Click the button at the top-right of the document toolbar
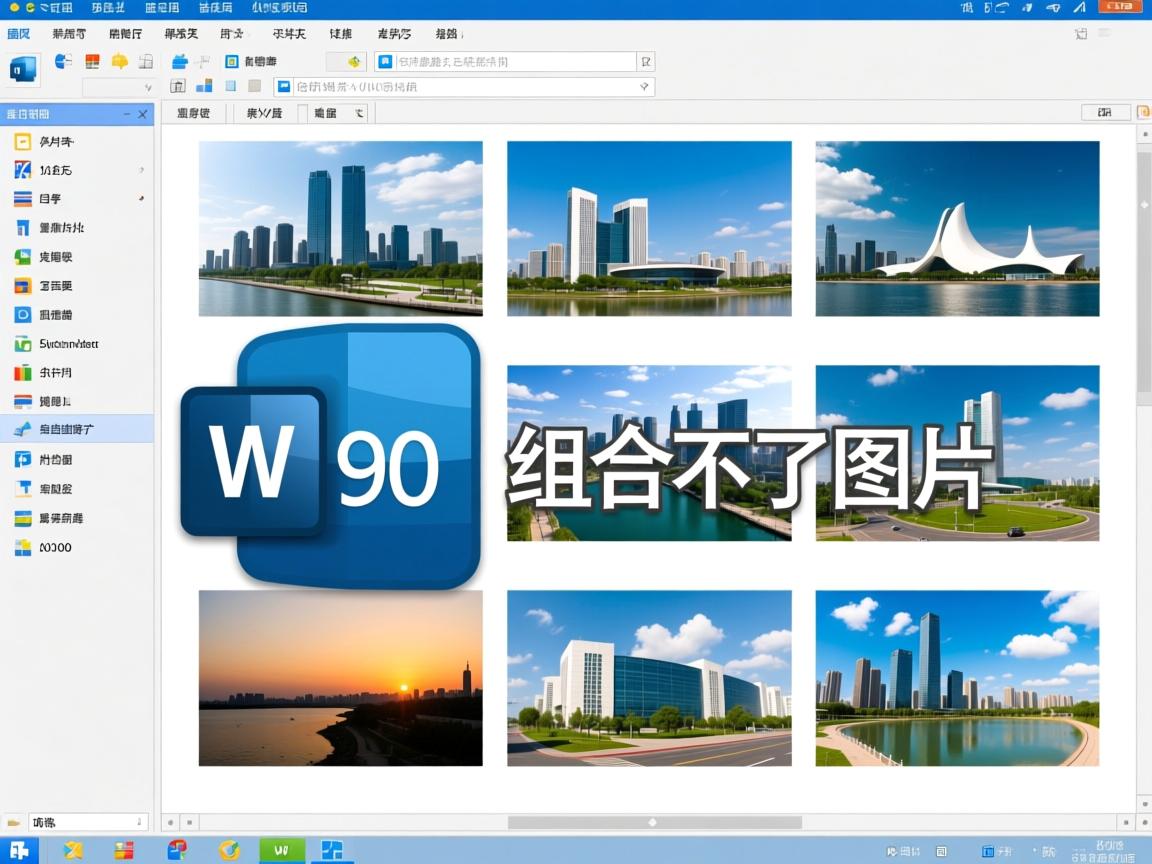This screenshot has width=1152, height=864. click(x=1104, y=112)
